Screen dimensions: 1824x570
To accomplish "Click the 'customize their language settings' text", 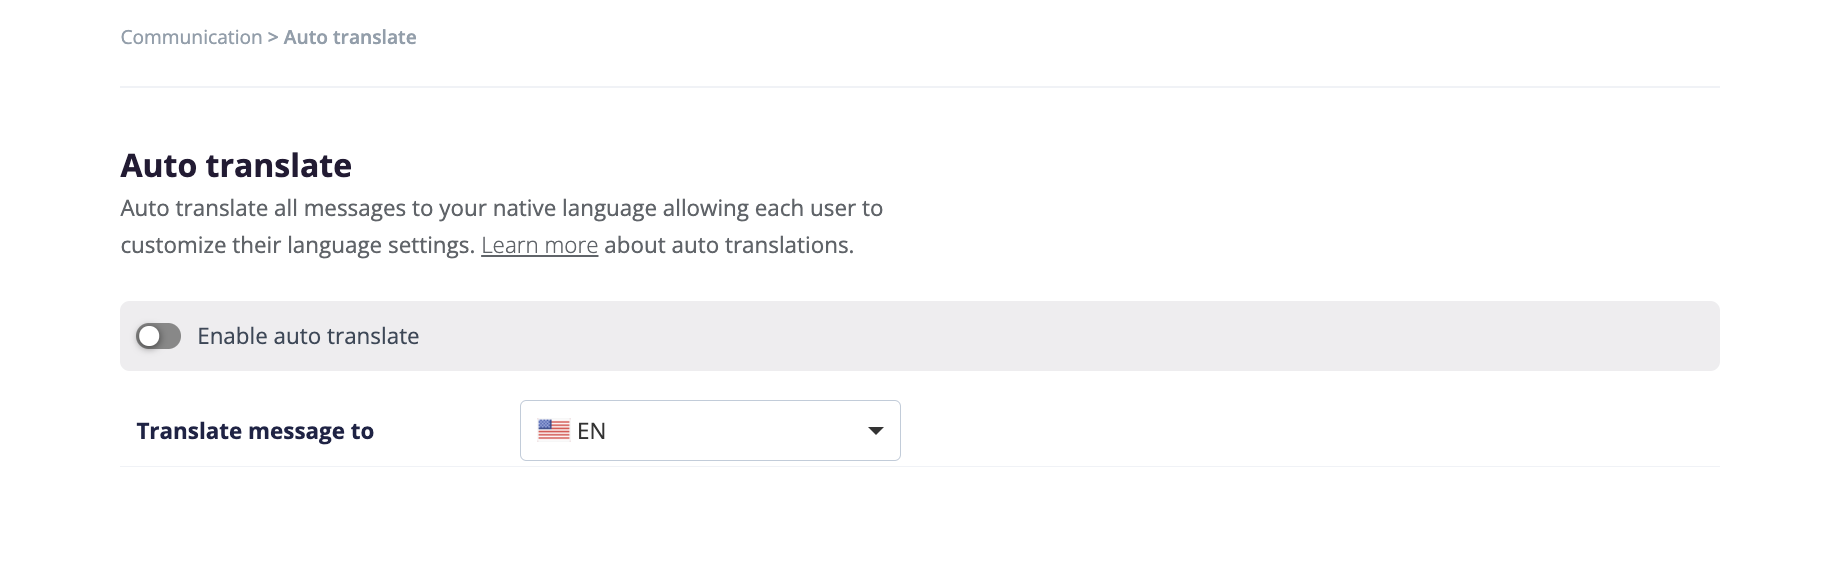I will (297, 245).
